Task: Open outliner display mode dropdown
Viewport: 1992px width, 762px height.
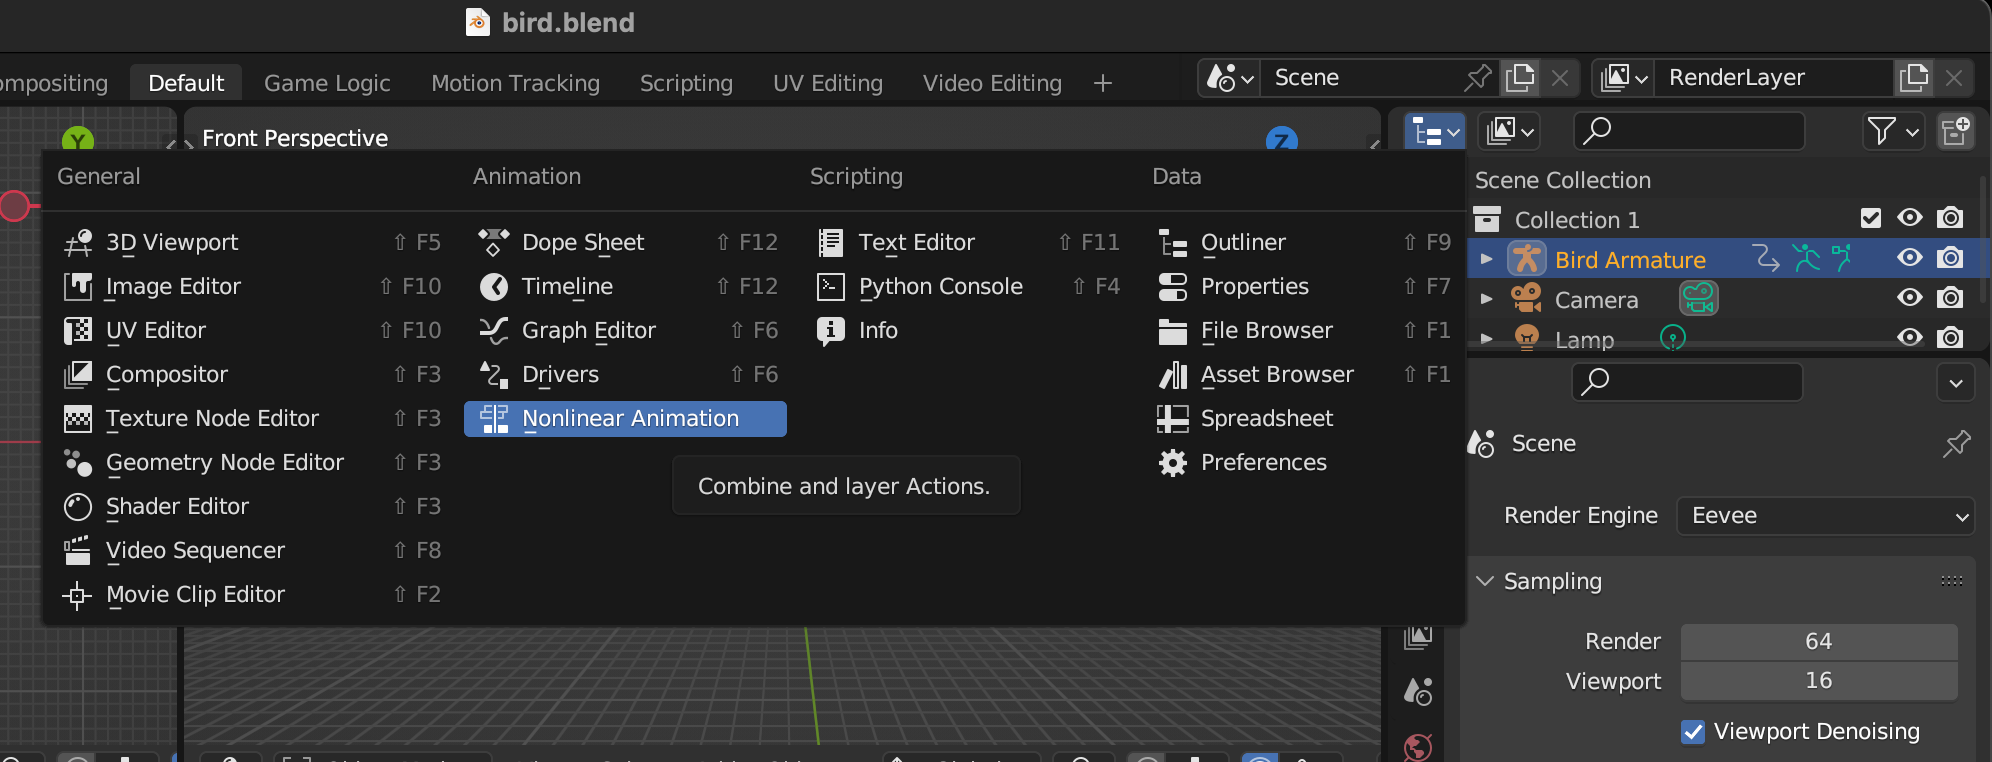Action: click(1508, 131)
